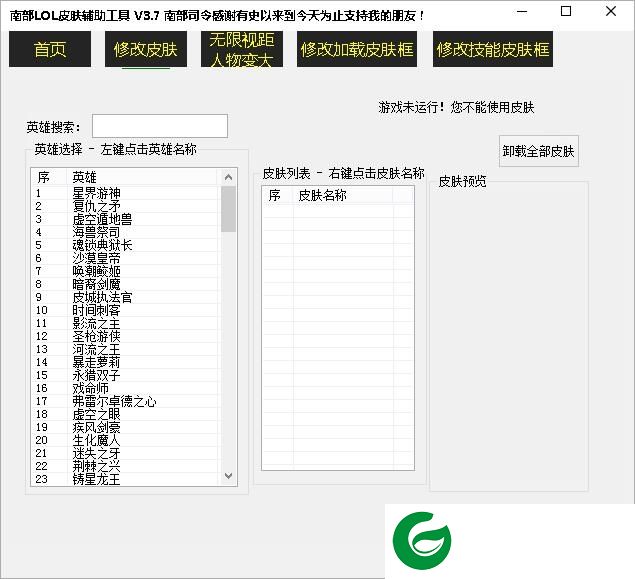Open the 首页 tab
The height and width of the screenshot is (579, 635).
(x=50, y=49)
